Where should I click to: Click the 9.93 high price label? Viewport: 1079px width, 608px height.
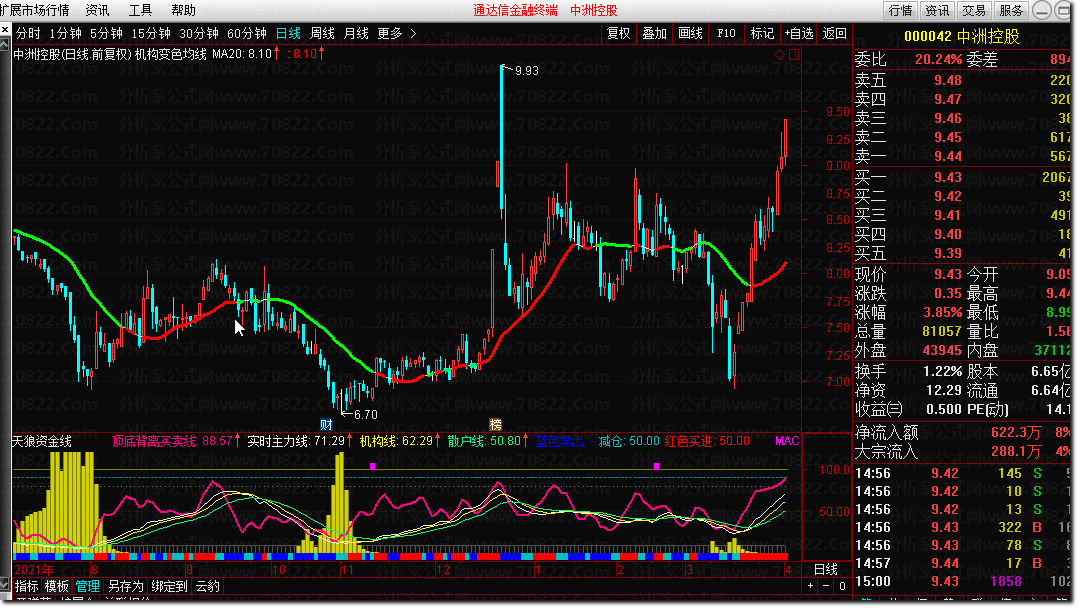(x=526, y=70)
